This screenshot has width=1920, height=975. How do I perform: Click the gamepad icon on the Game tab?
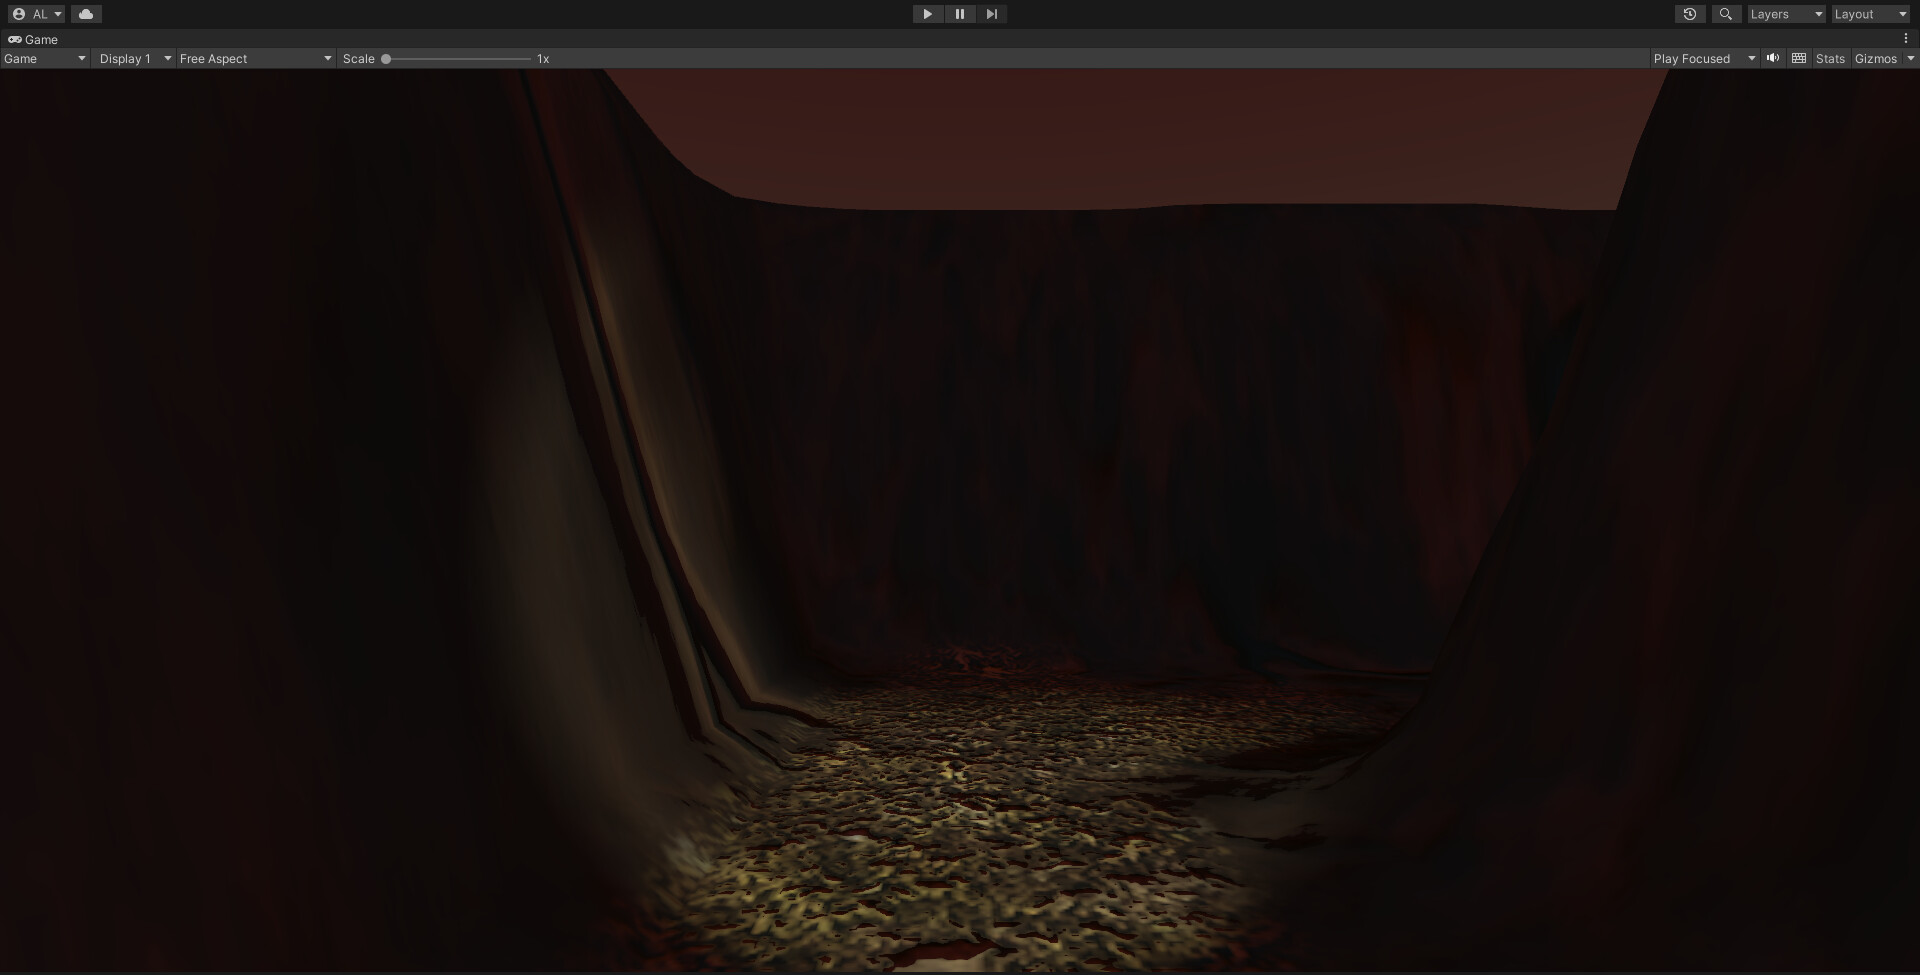tap(15, 39)
